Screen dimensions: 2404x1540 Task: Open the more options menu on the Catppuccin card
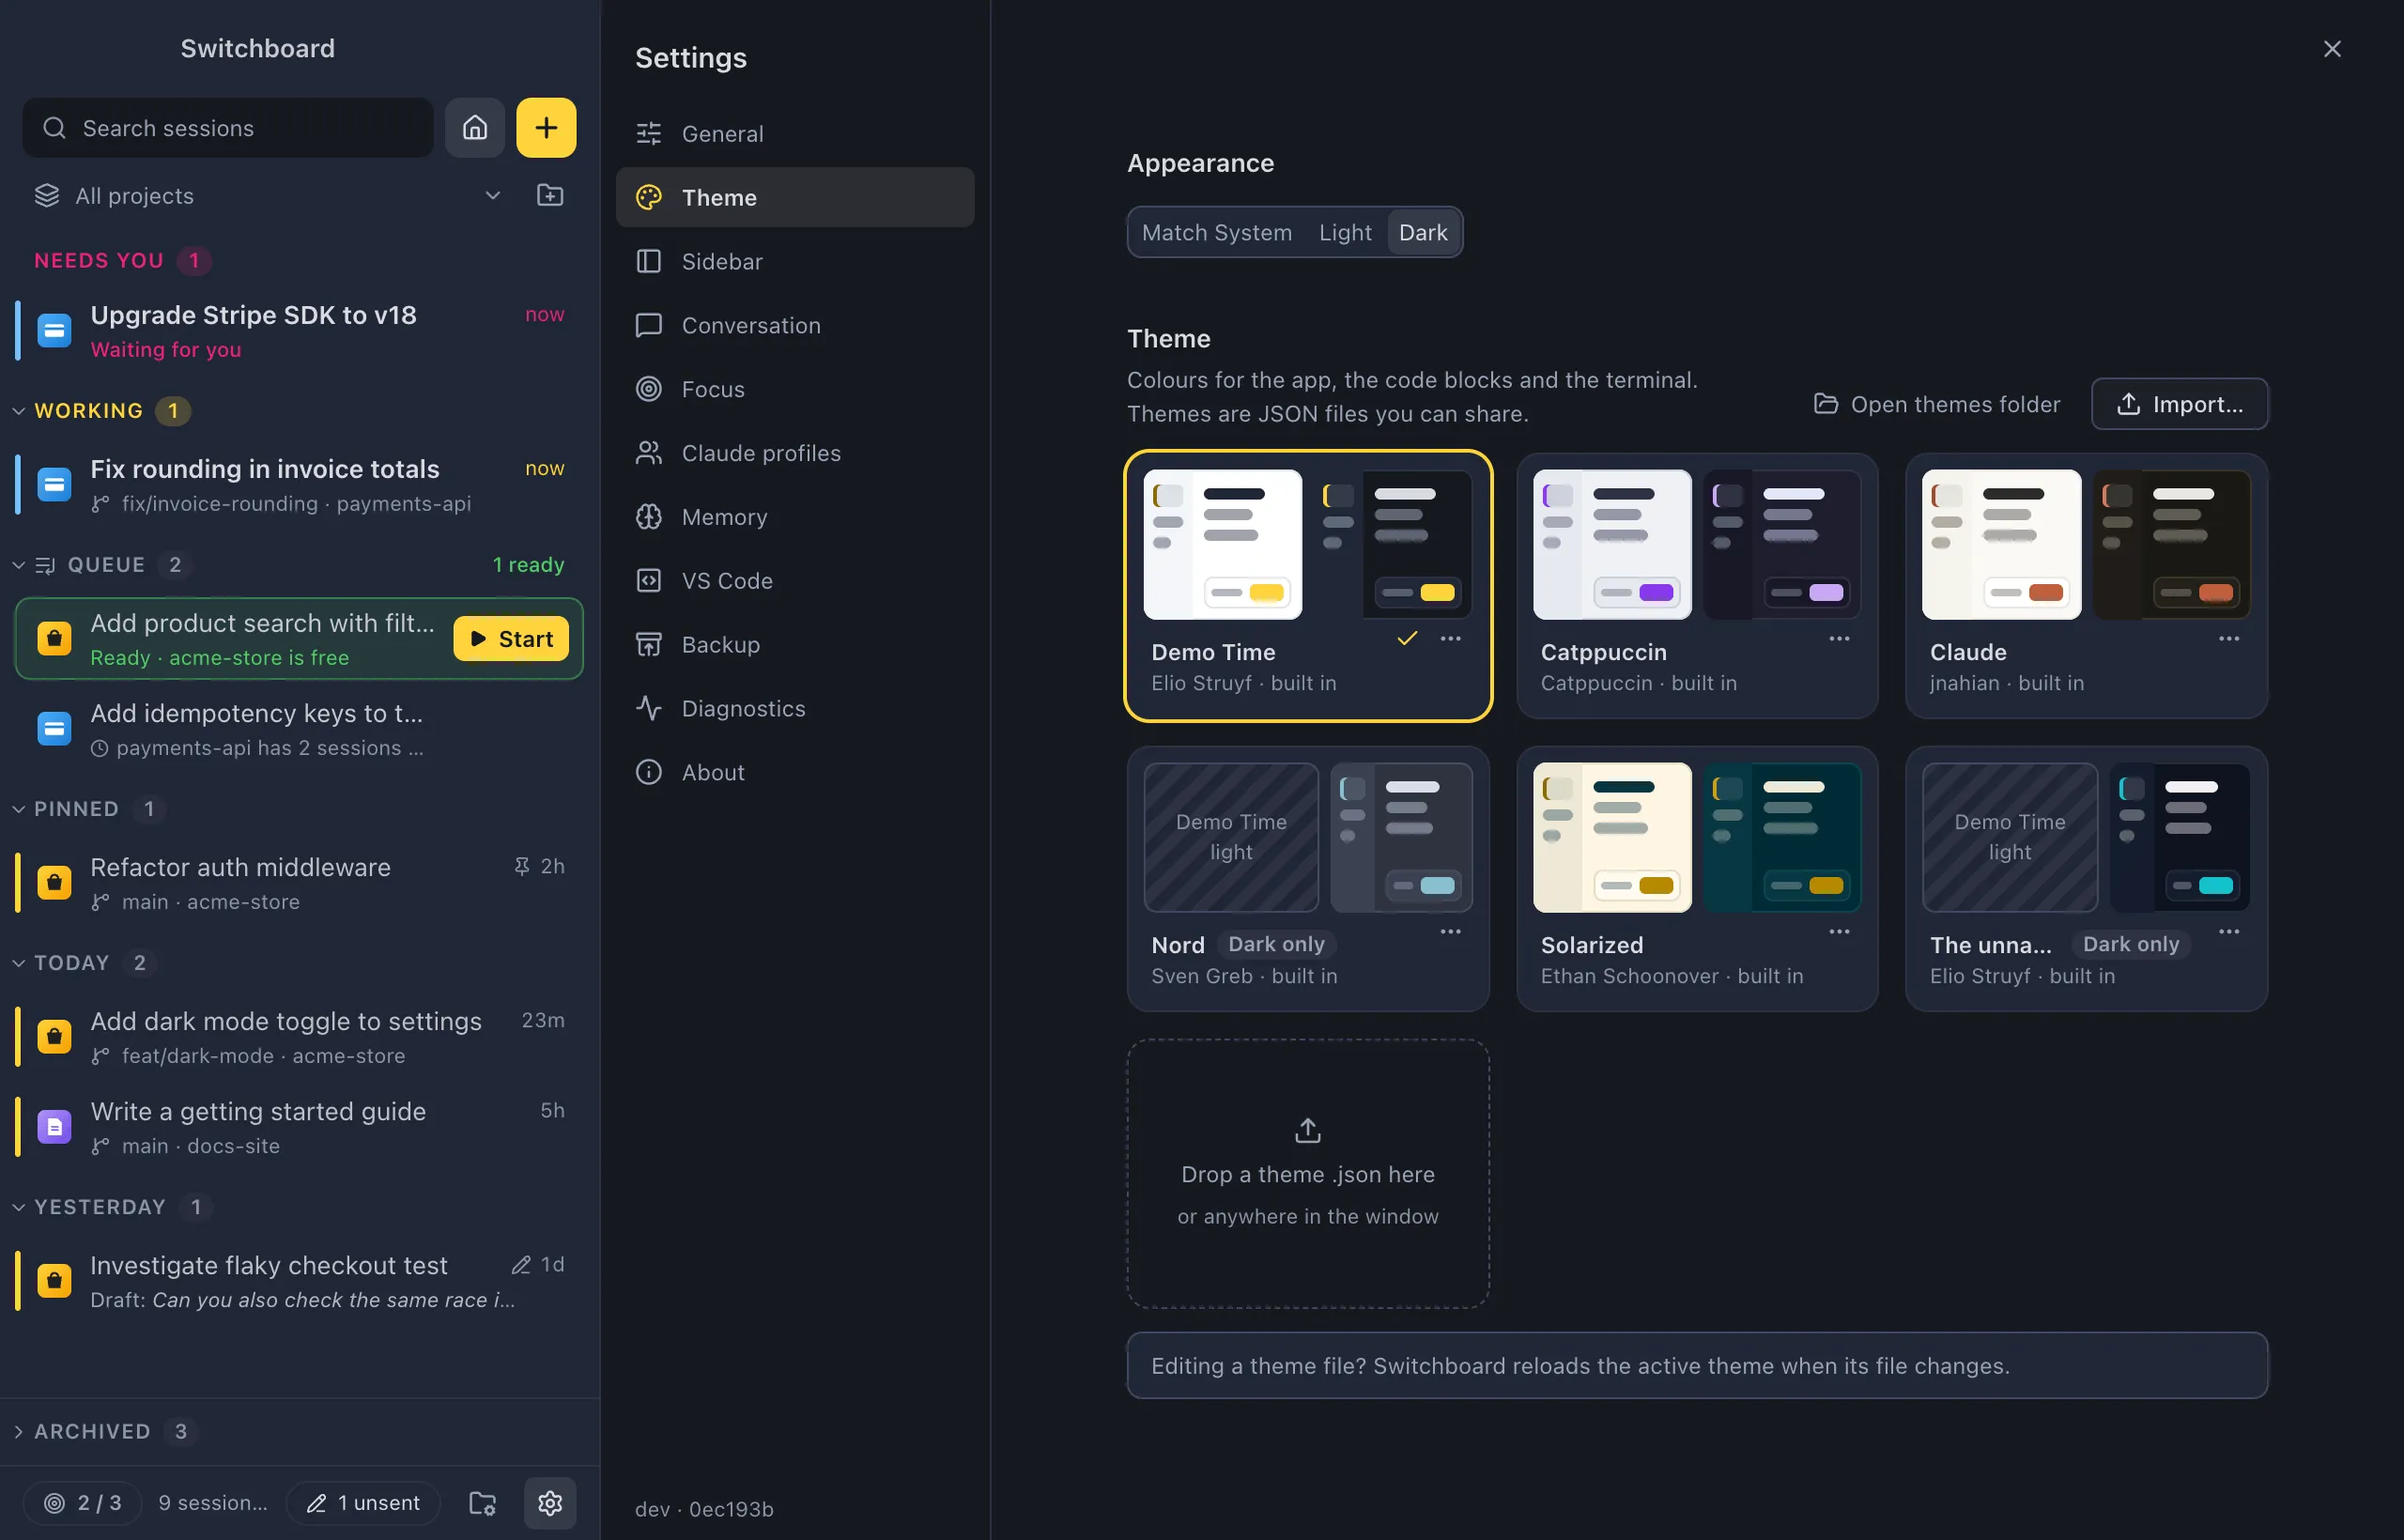tap(1840, 639)
